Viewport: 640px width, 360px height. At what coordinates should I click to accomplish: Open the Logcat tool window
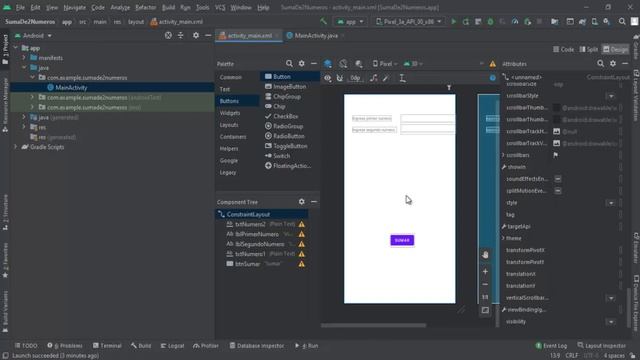(172, 346)
